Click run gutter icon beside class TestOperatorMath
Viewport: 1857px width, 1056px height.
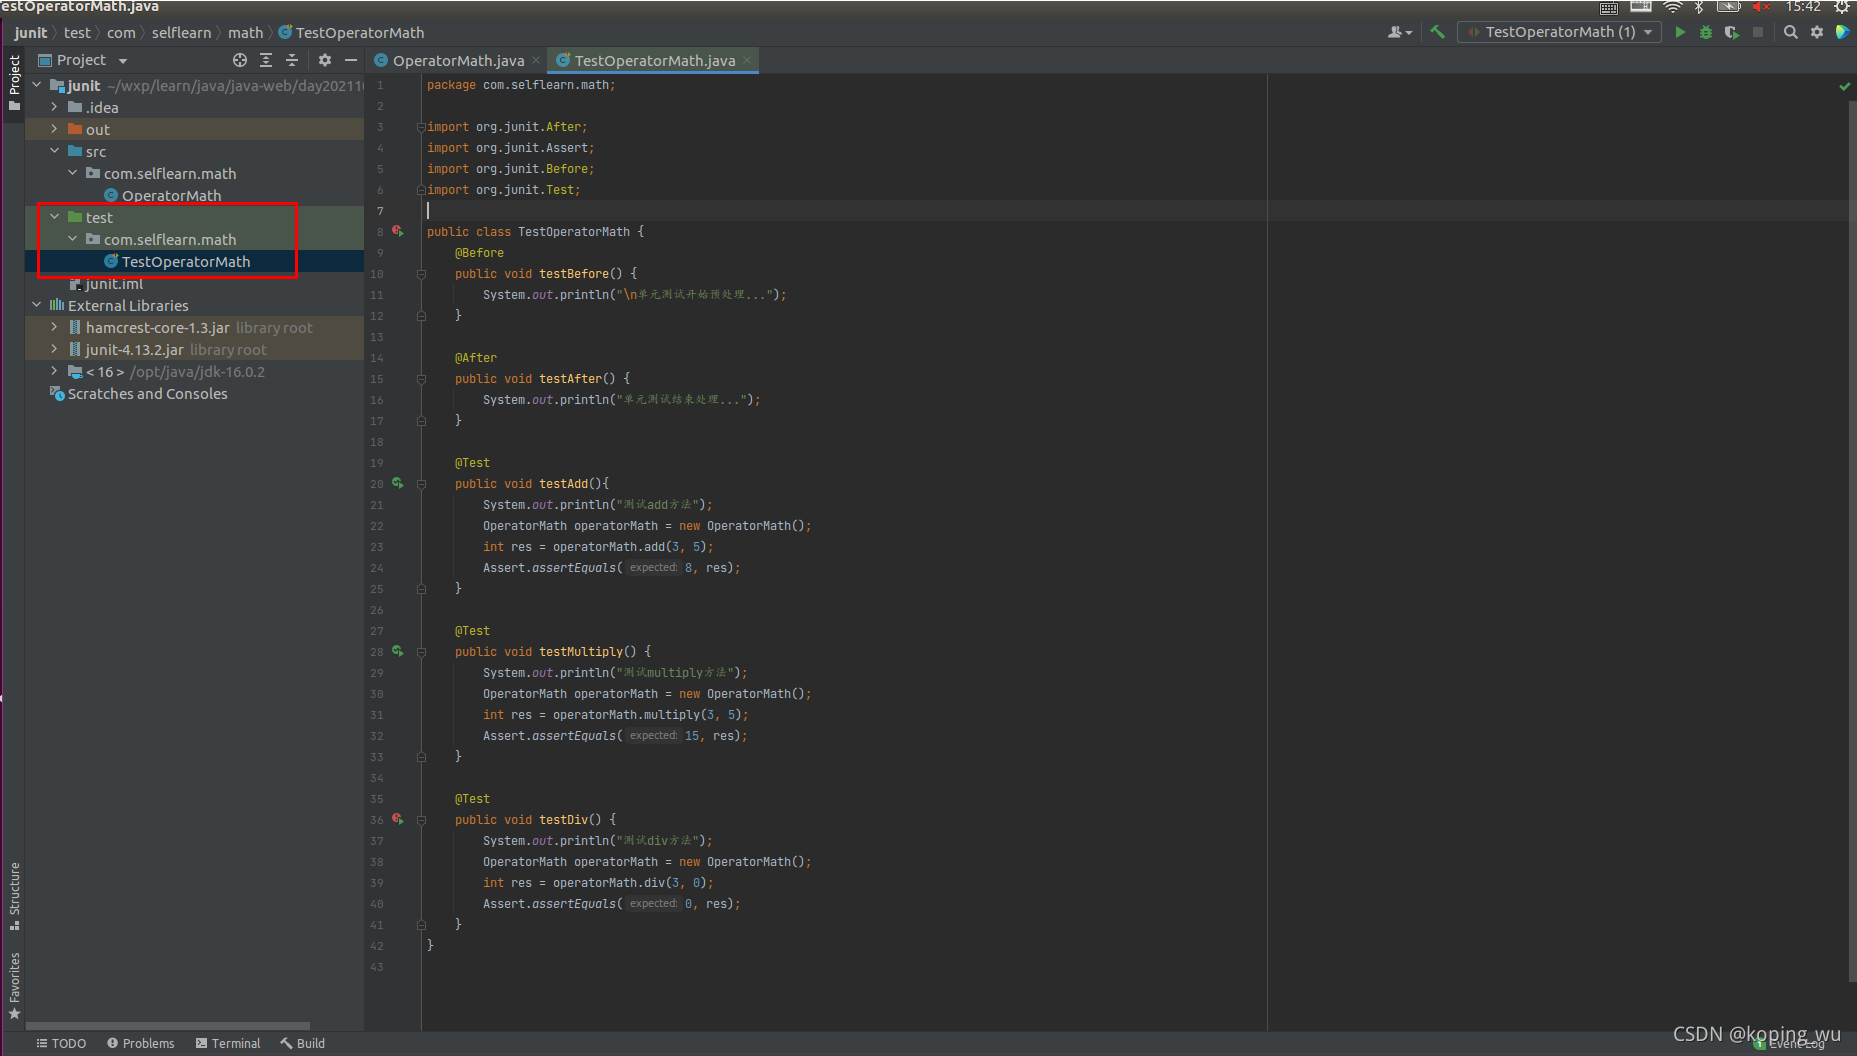[398, 231]
